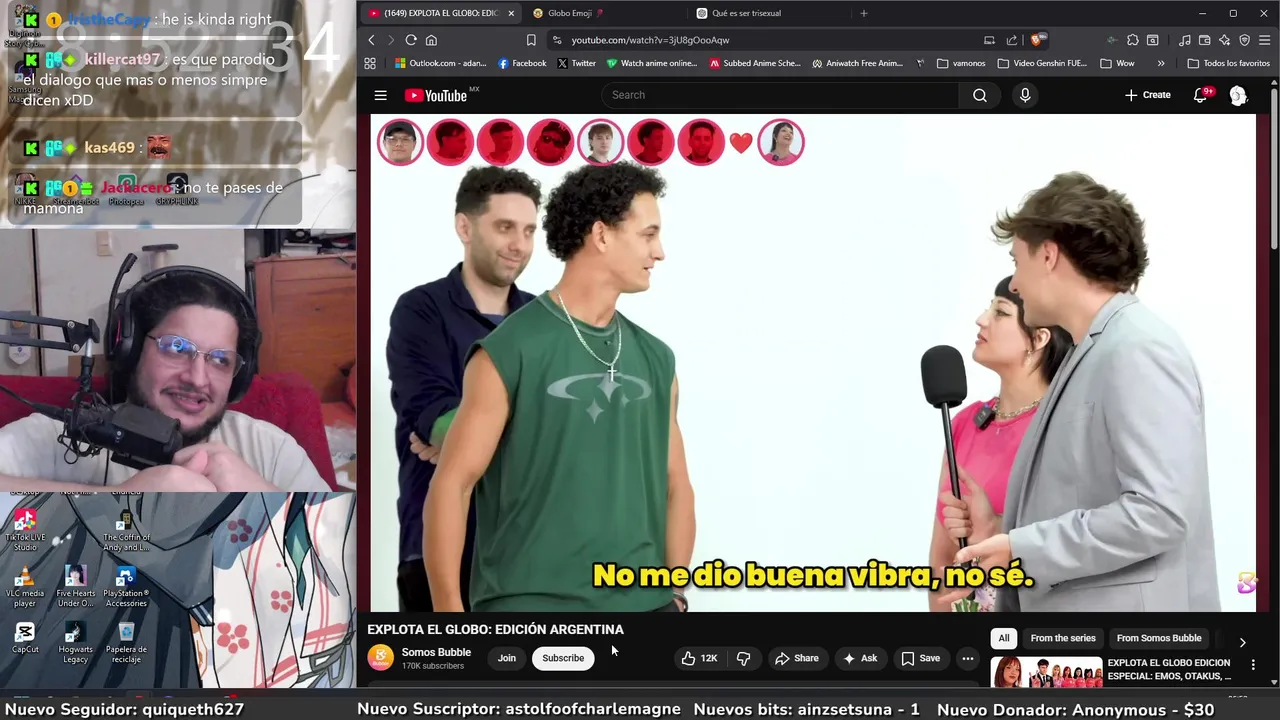Open Hogwarts Legacy desktop shortcut
1280x720 pixels.
75,643
